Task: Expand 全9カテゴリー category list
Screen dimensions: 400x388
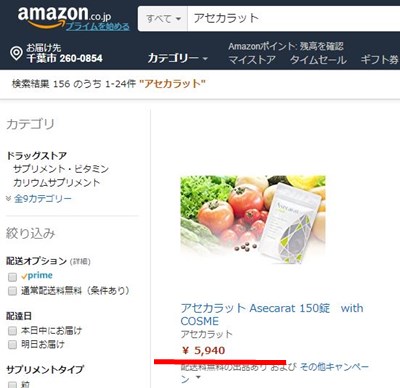Action: pos(43,199)
